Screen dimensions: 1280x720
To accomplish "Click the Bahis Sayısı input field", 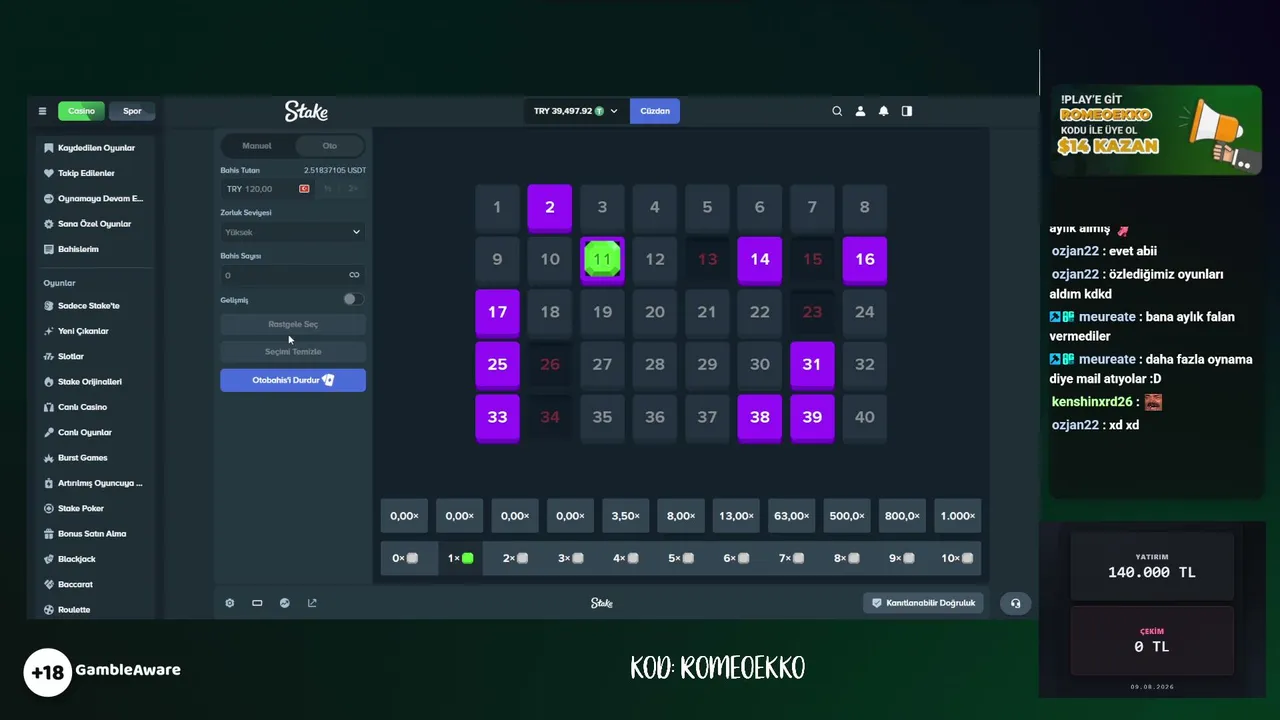I will pyautogui.click(x=293, y=275).
